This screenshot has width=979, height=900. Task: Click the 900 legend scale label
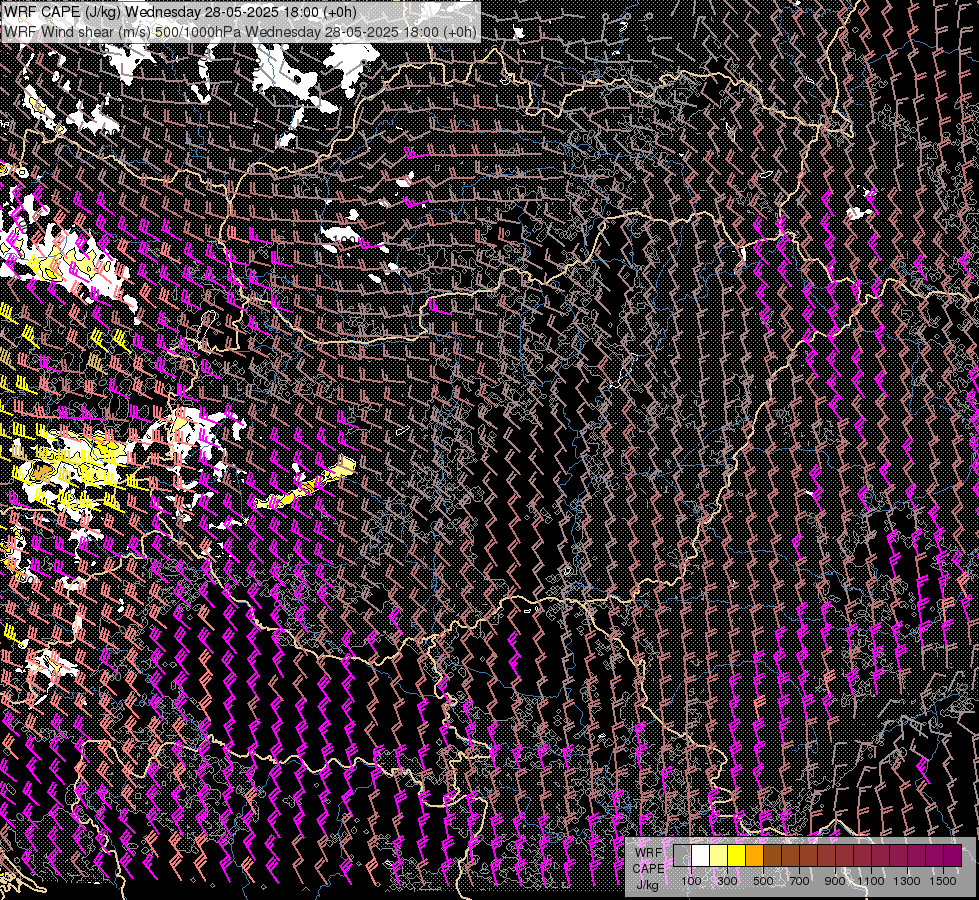pos(835,881)
